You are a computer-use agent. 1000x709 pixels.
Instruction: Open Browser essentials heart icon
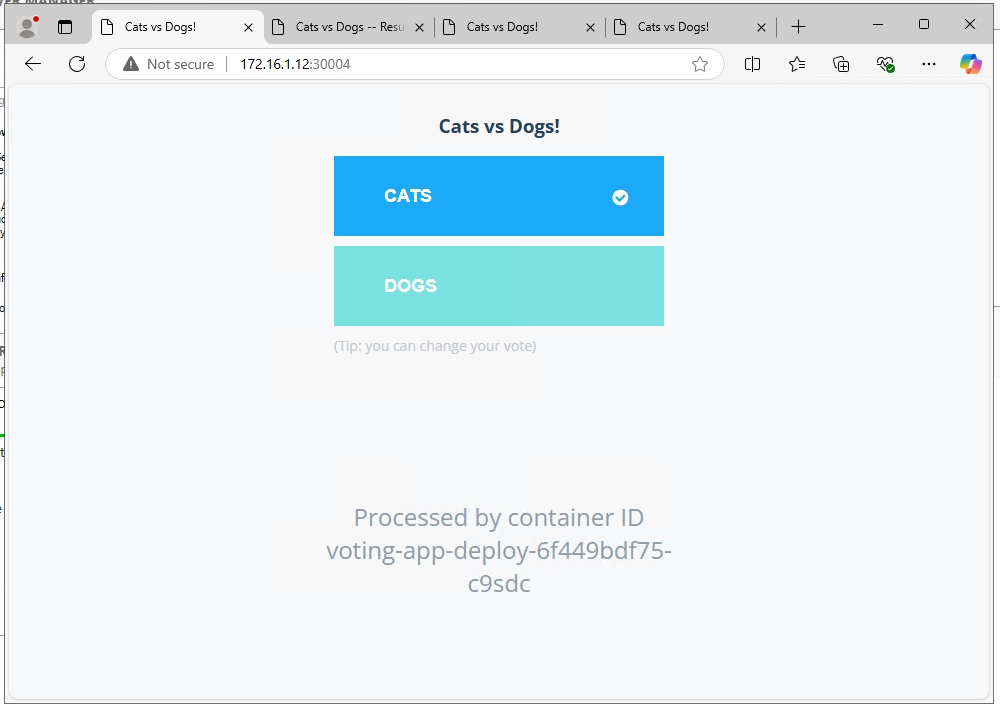click(x=885, y=64)
